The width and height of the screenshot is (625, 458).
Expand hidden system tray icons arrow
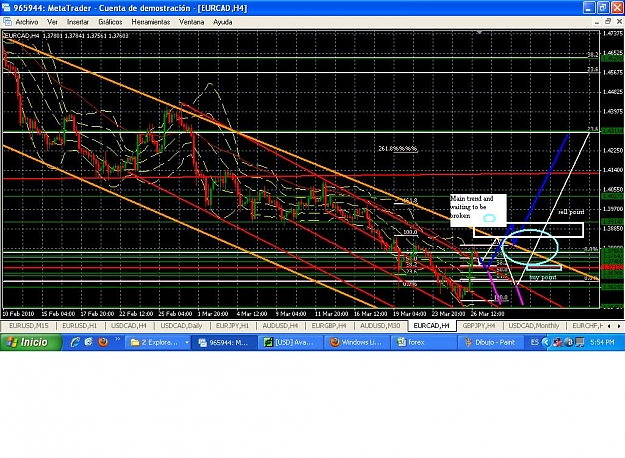[x=546, y=342]
